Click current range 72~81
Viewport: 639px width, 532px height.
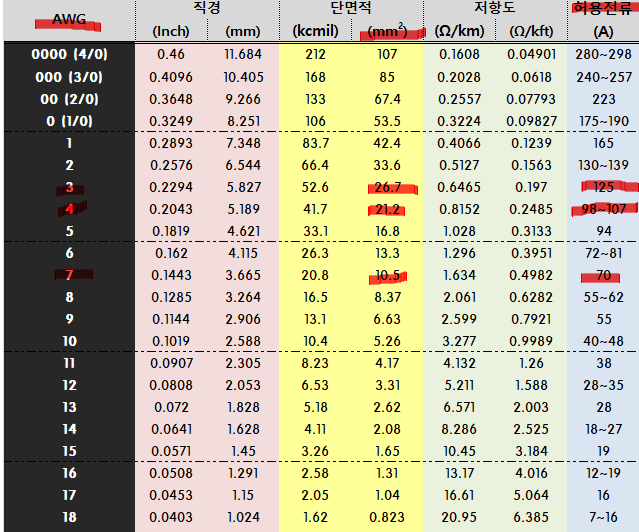coord(604,253)
